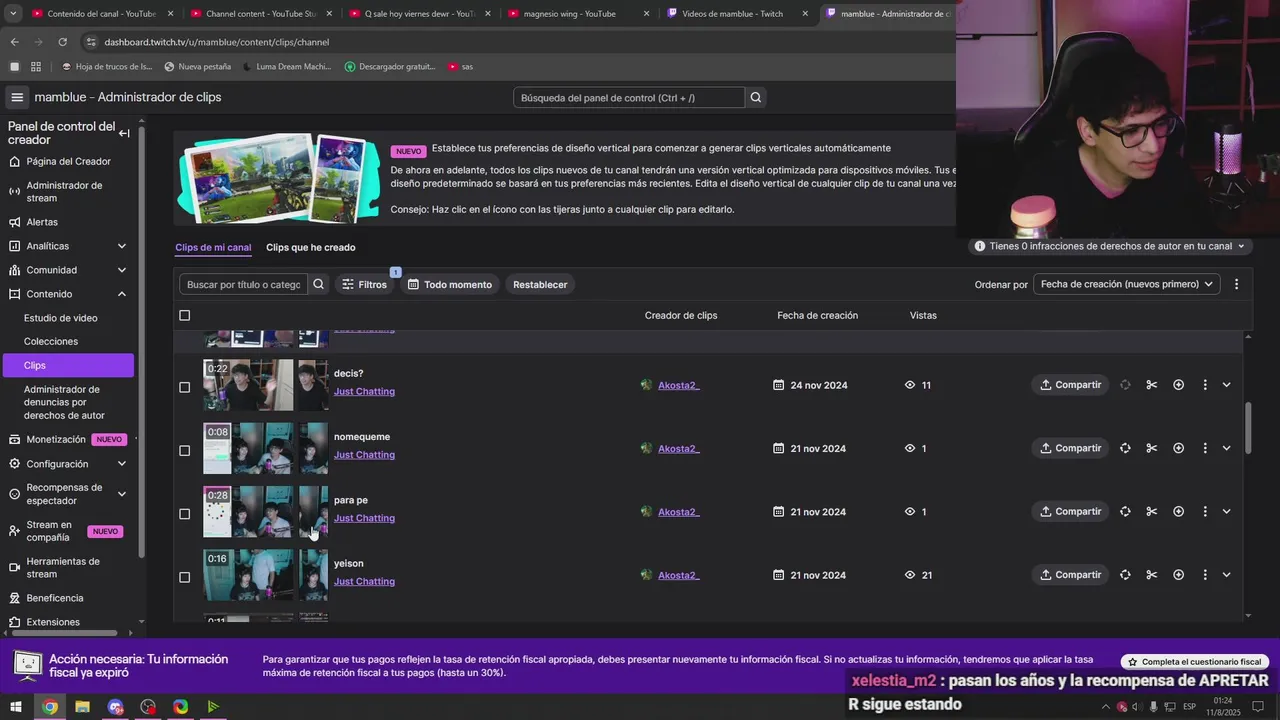Open the 'para pe' clip thumbnail
This screenshot has width=1280, height=720.
[265, 511]
